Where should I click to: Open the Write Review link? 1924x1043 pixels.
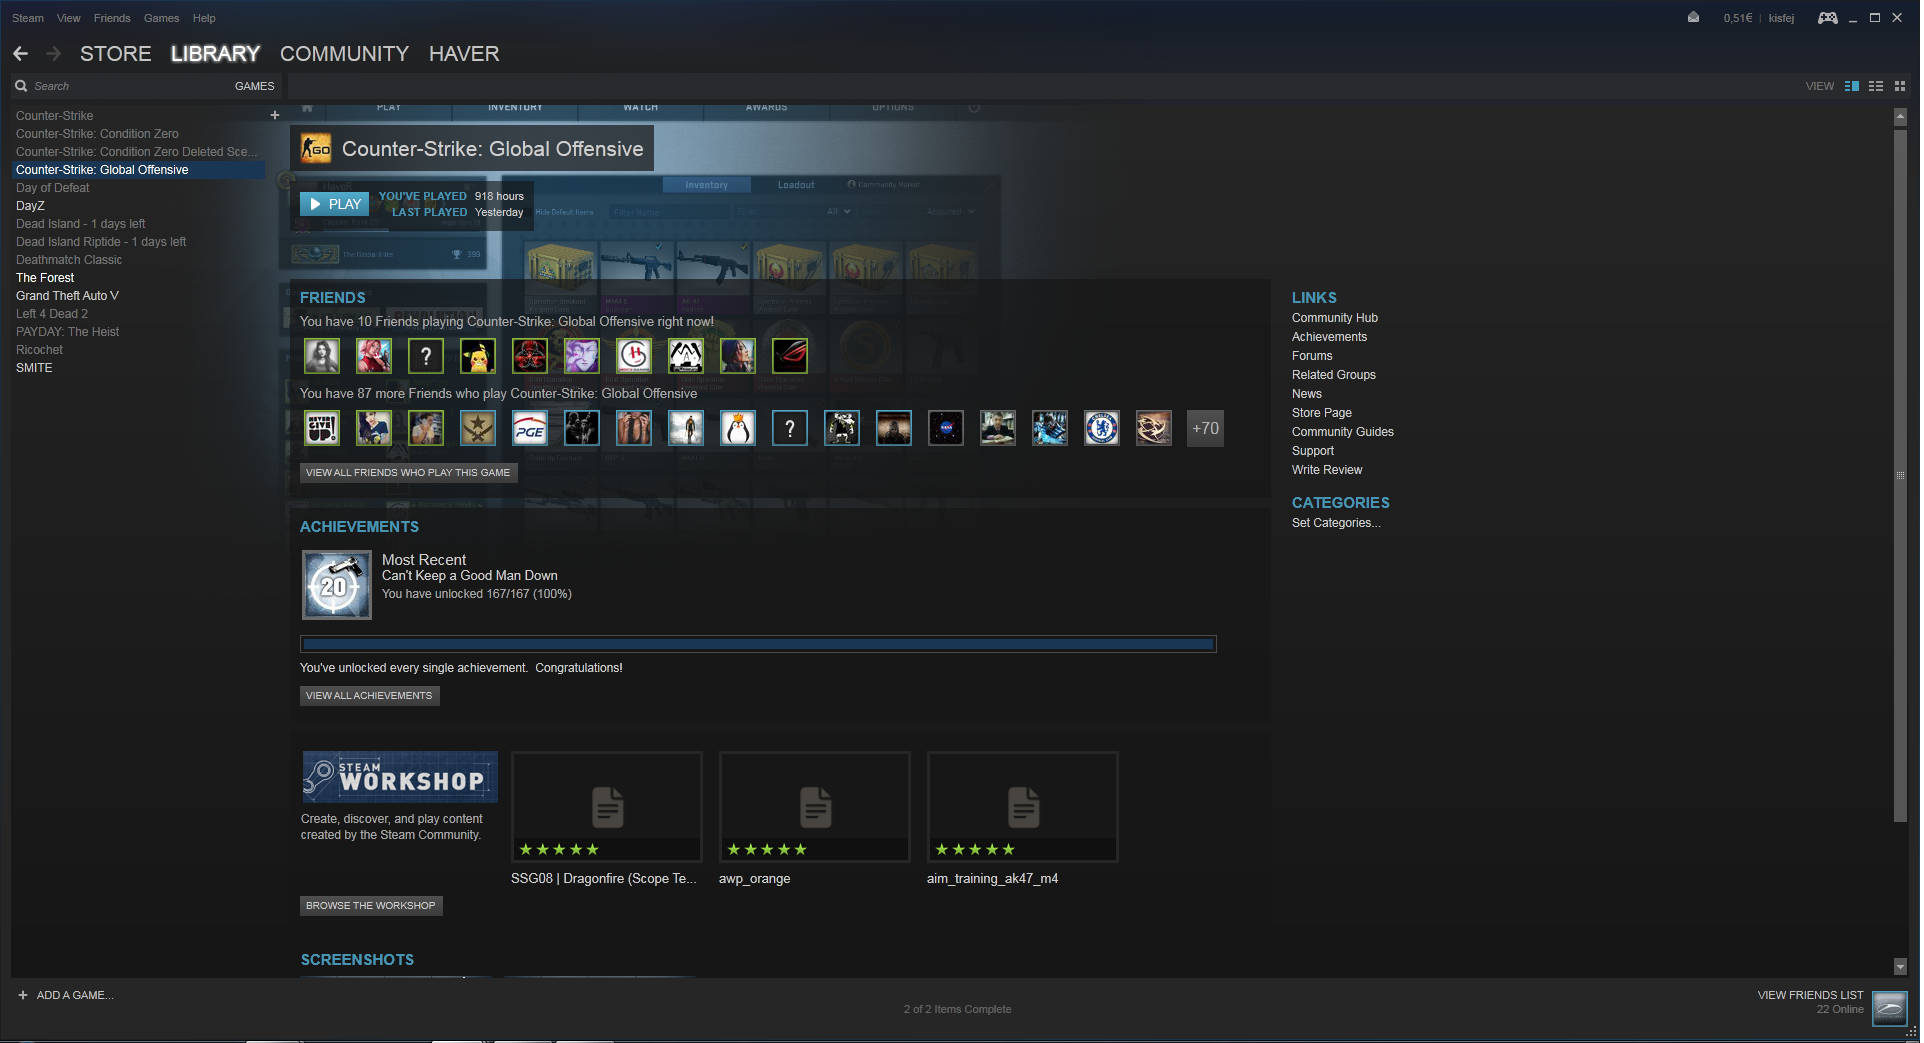pyautogui.click(x=1326, y=470)
